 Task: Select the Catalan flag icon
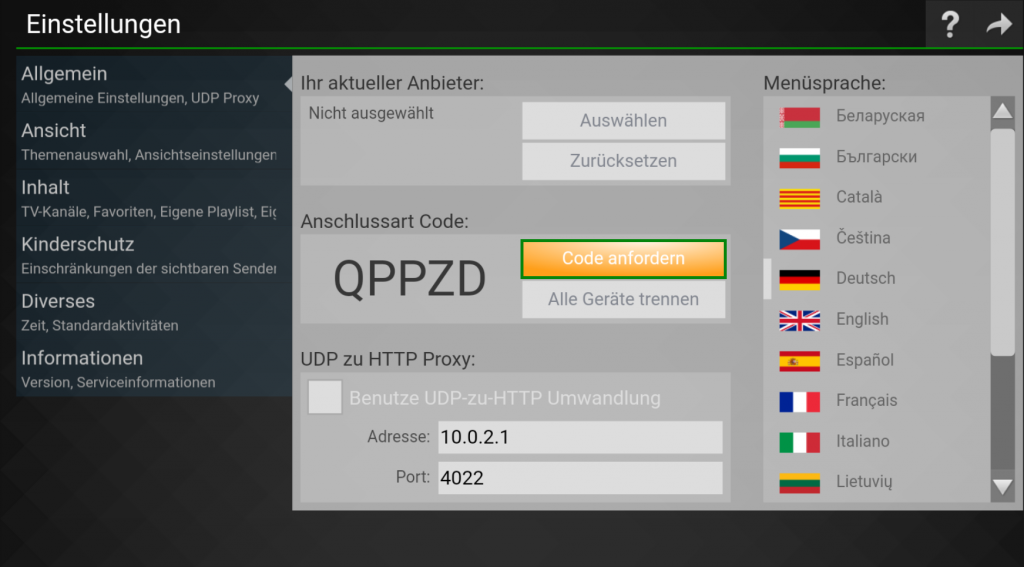pos(799,198)
